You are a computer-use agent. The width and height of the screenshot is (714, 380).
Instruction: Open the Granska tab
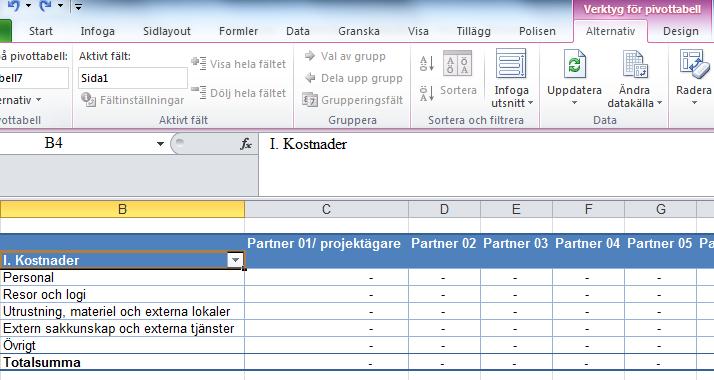click(x=359, y=31)
